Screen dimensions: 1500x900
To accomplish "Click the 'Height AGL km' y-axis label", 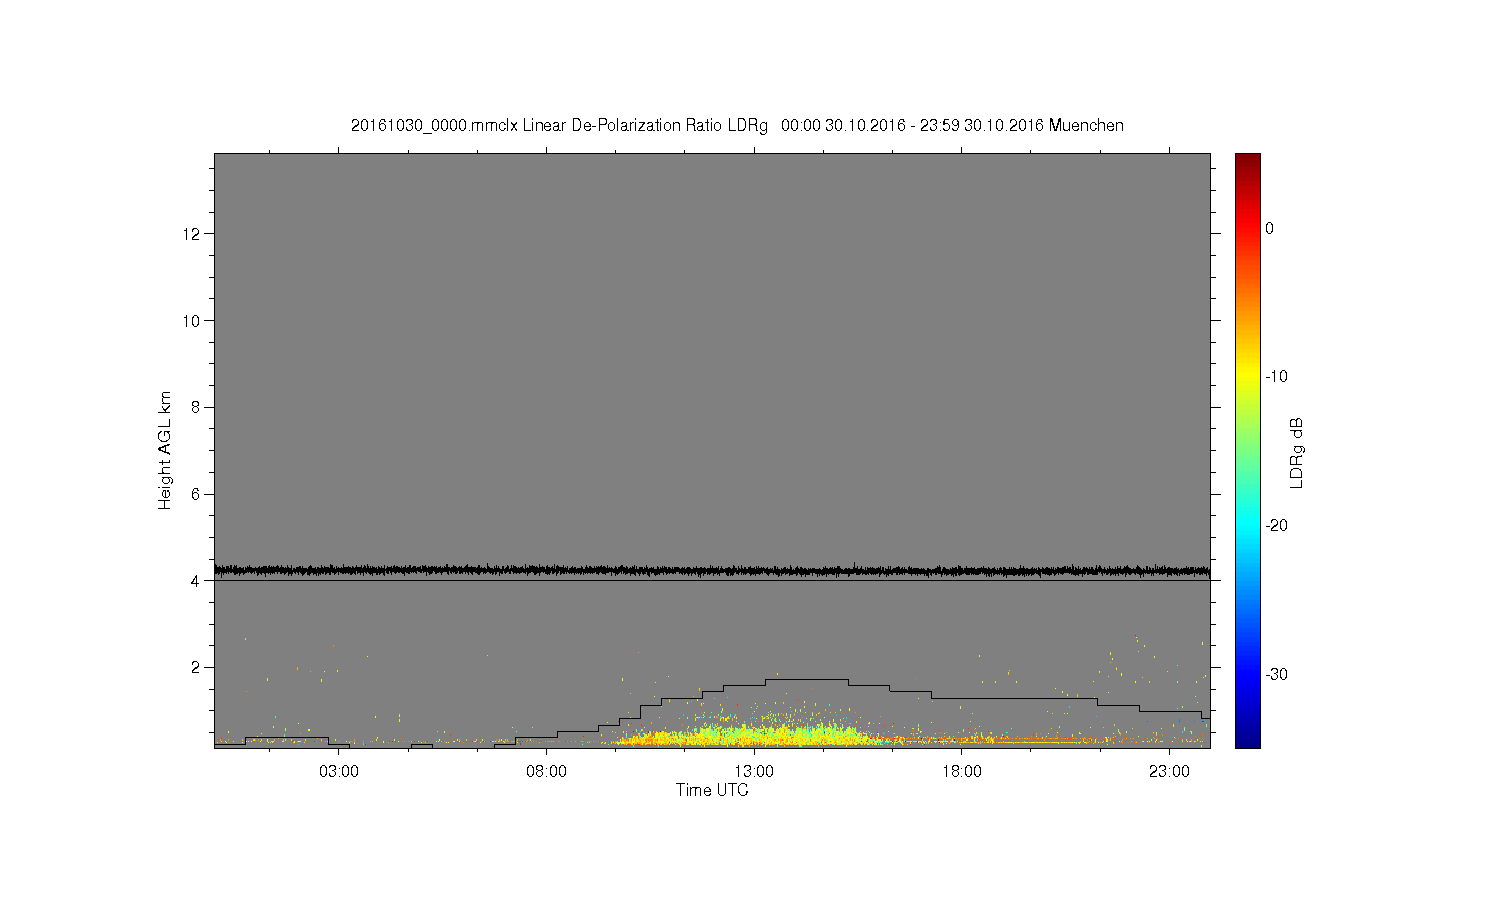I will click(165, 450).
